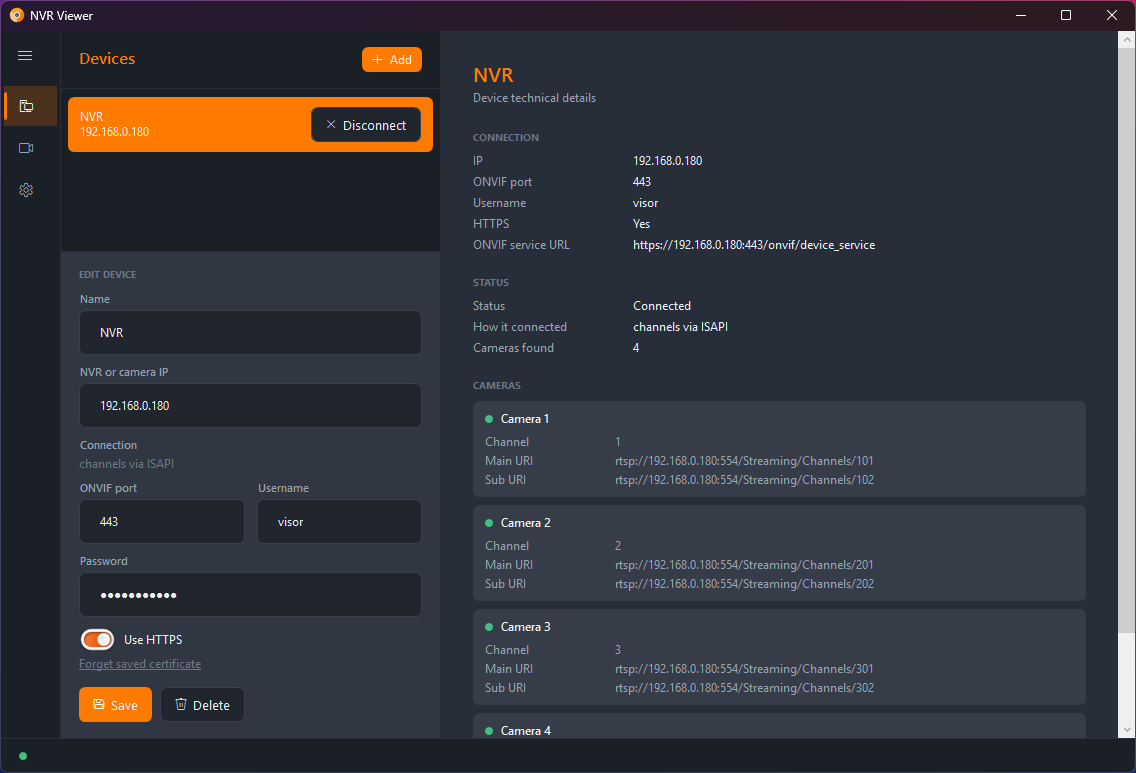Click Camera 1 green status dot

pyautogui.click(x=489, y=419)
